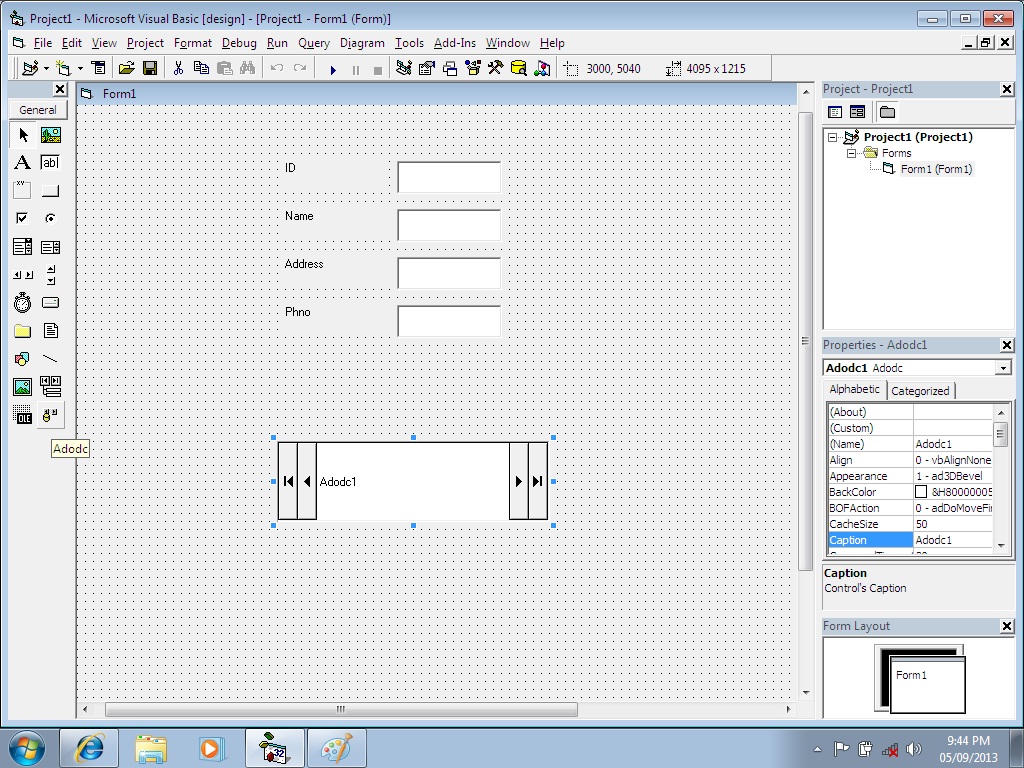Select the ComboBox control tool
Viewport: 1024px width, 768px height.
click(23, 246)
